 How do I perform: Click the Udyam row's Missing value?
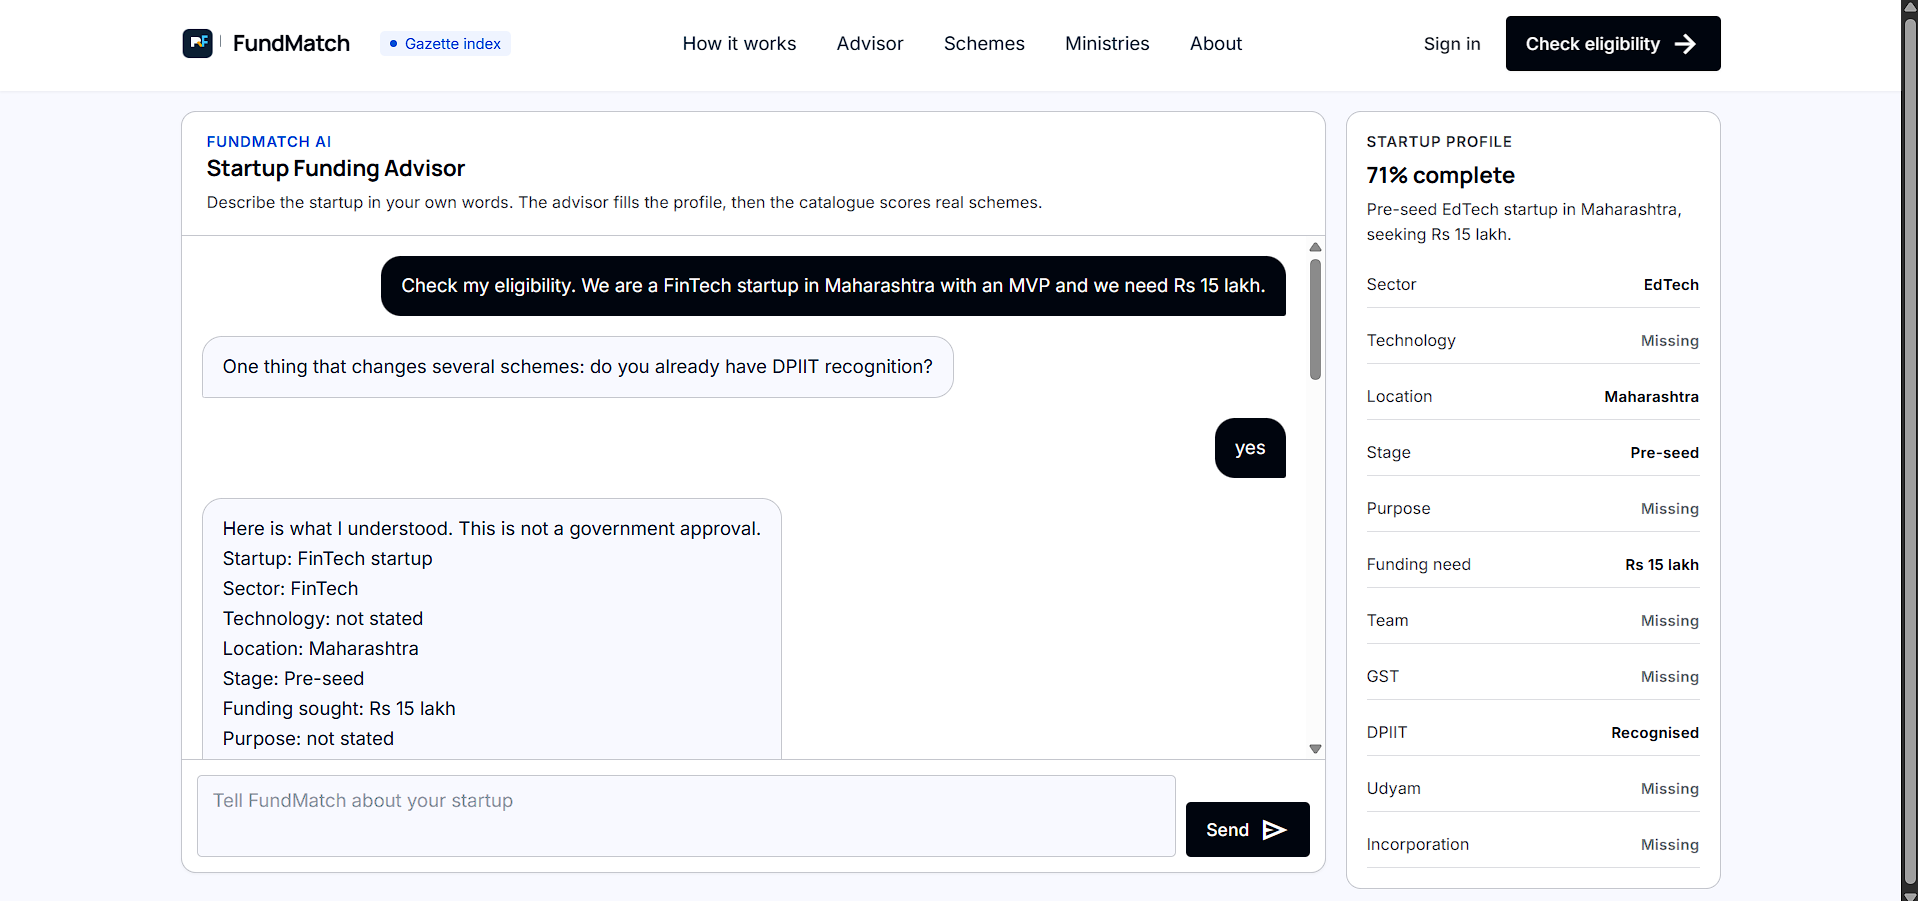(1670, 789)
